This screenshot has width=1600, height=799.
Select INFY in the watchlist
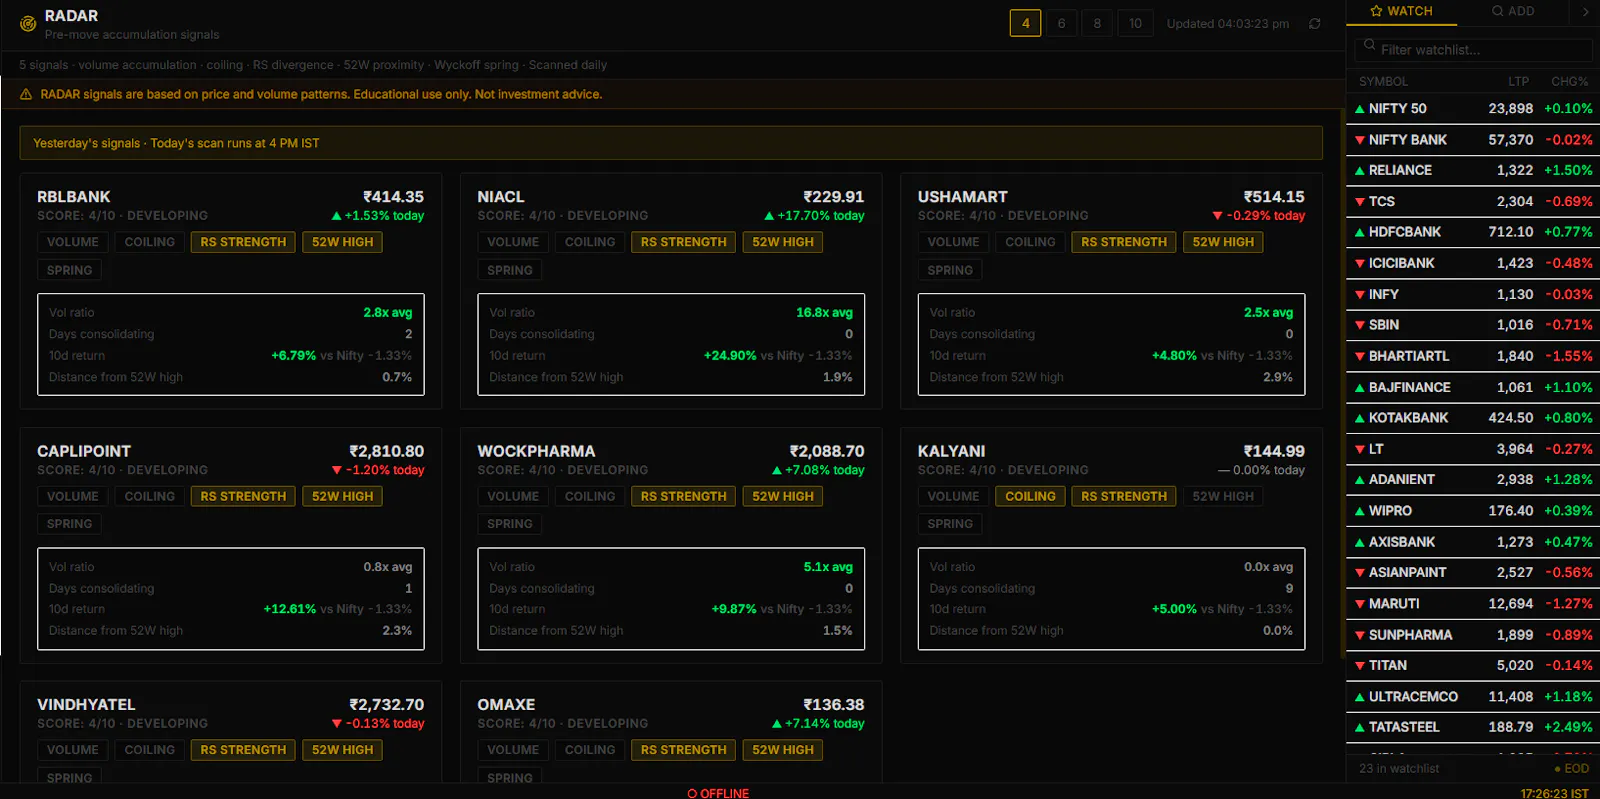pyautogui.click(x=1473, y=294)
